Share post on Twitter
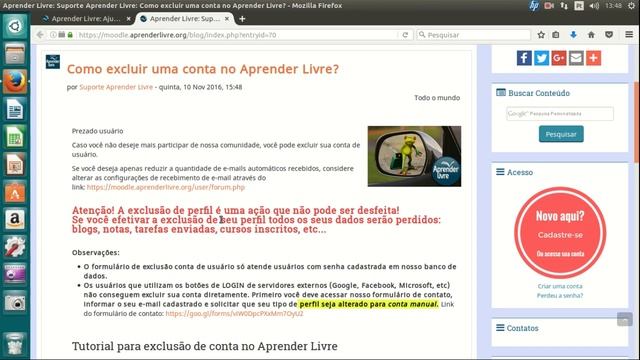 [x=542, y=58]
